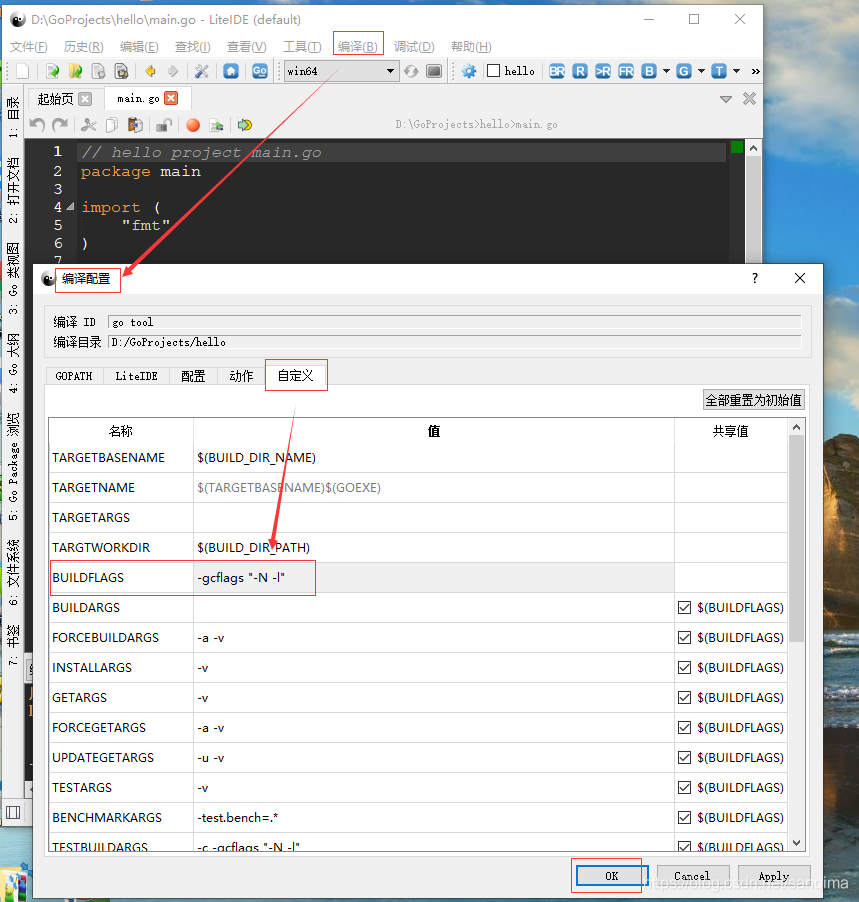The width and height of the screenshot is (859, 902).
Task: Open dropdown arrow next to G icon
Action: [x=701, y=71]
